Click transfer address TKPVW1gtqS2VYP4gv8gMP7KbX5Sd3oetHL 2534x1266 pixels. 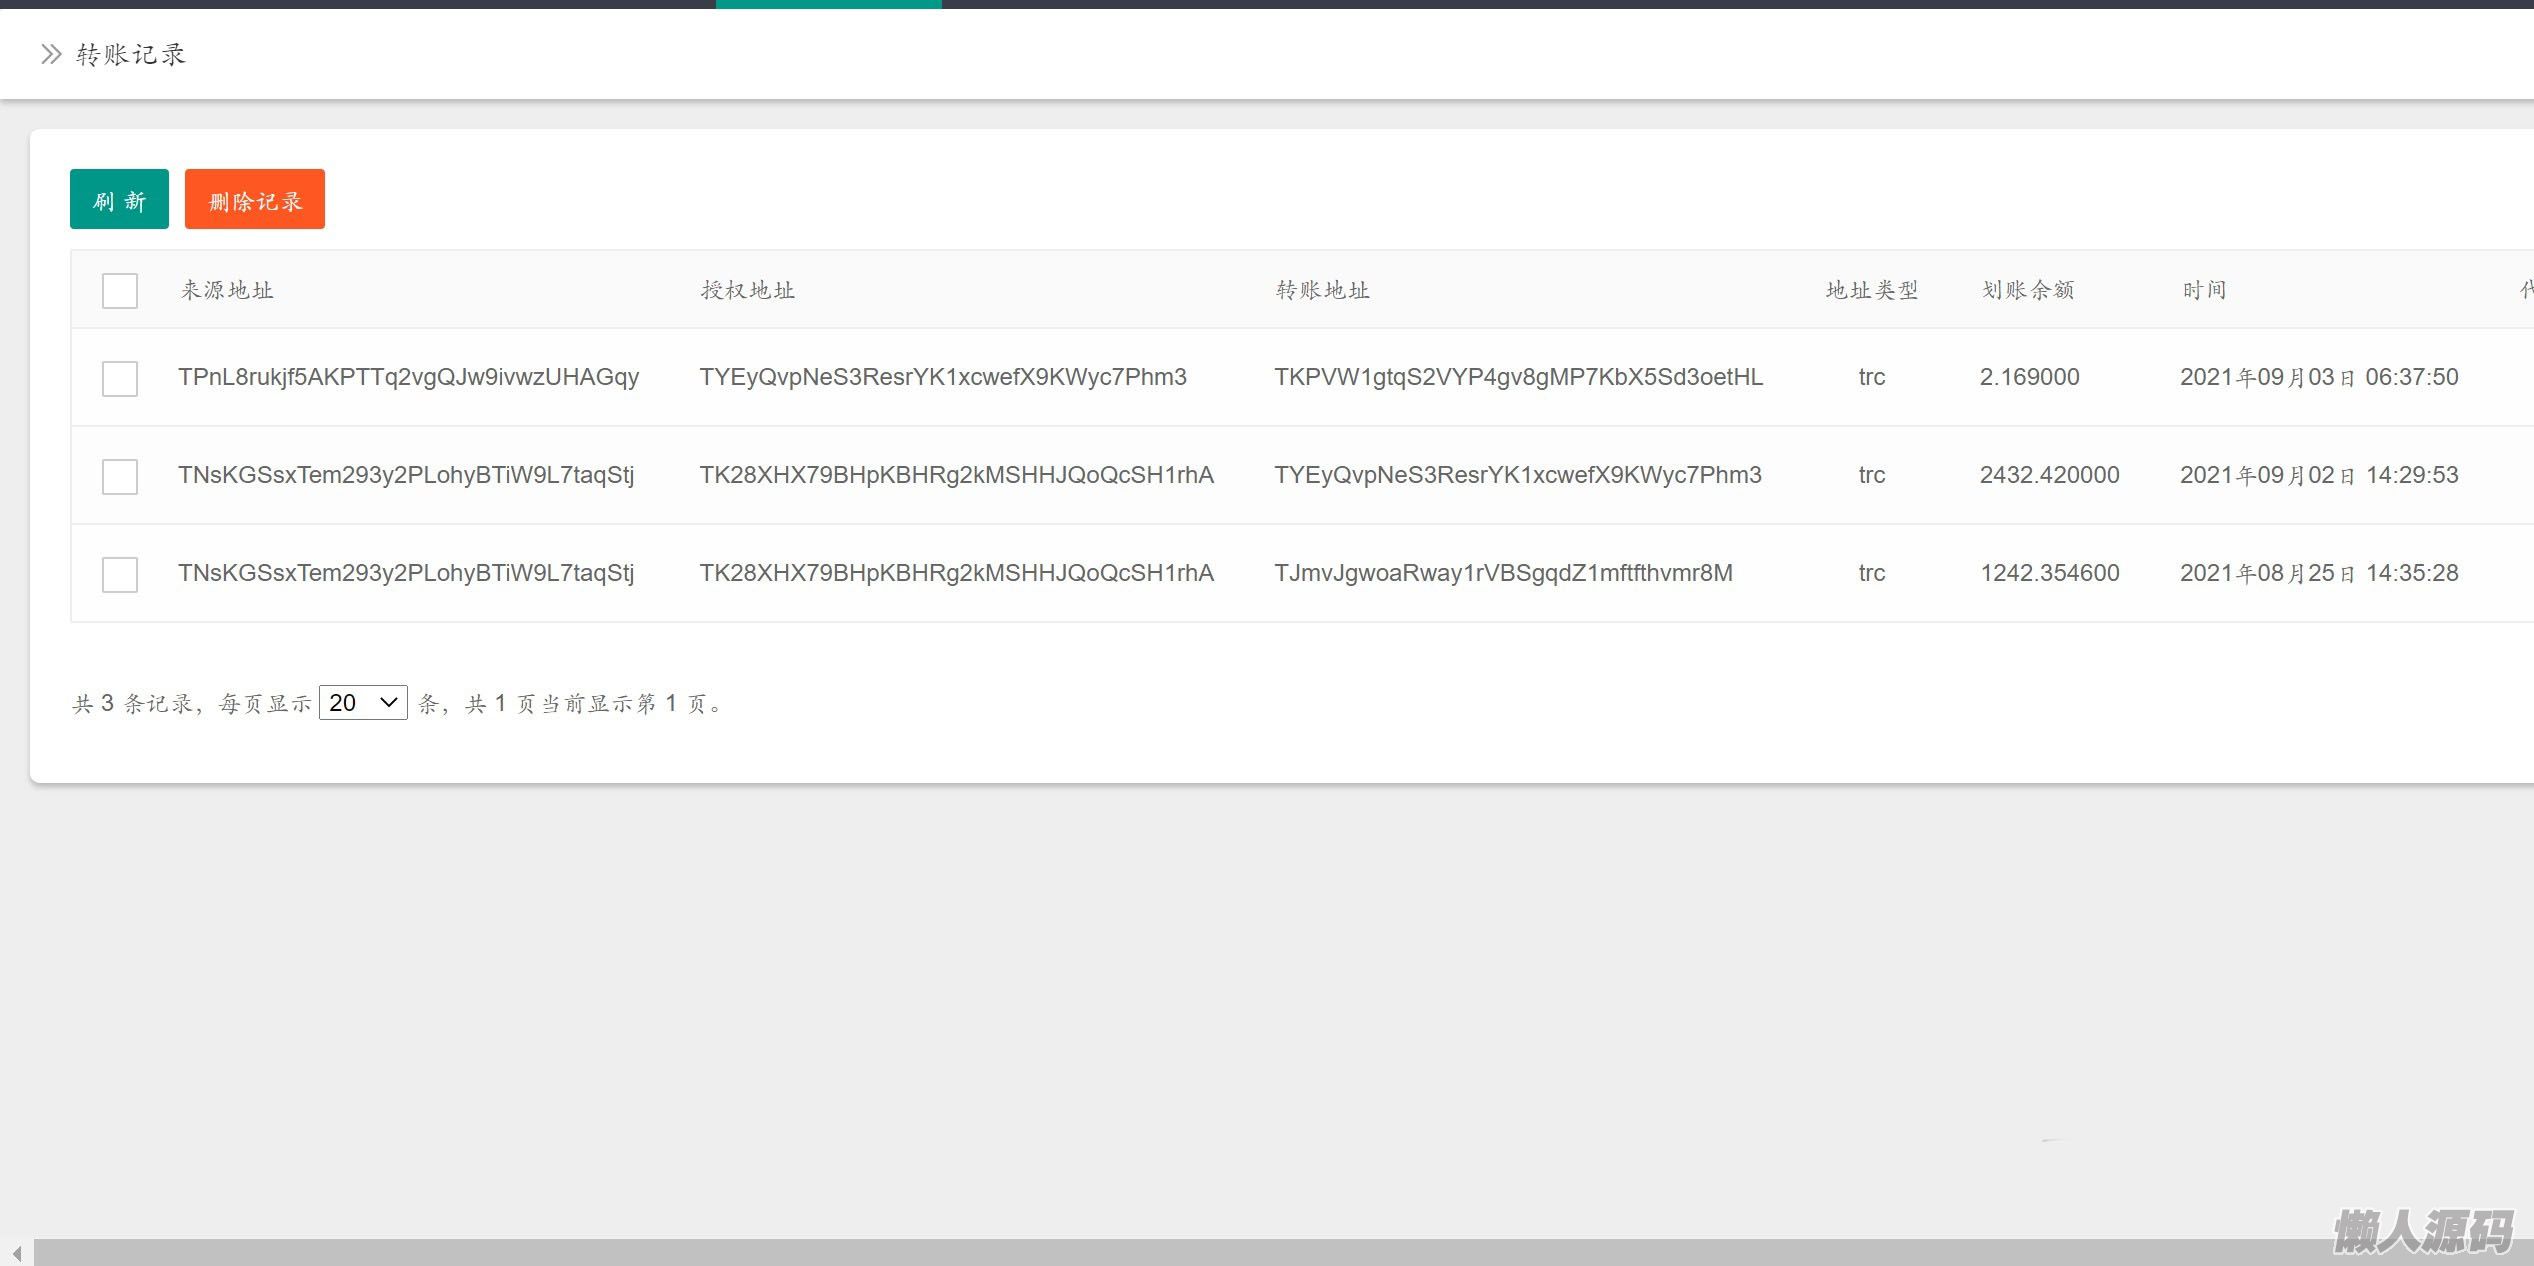(x=1518, y=377)
